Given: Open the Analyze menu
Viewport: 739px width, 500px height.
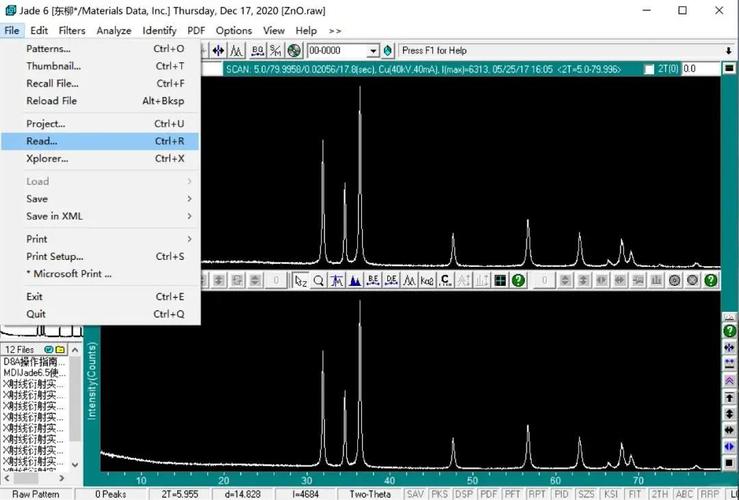Looking at the screenshot, I should 113,31.
